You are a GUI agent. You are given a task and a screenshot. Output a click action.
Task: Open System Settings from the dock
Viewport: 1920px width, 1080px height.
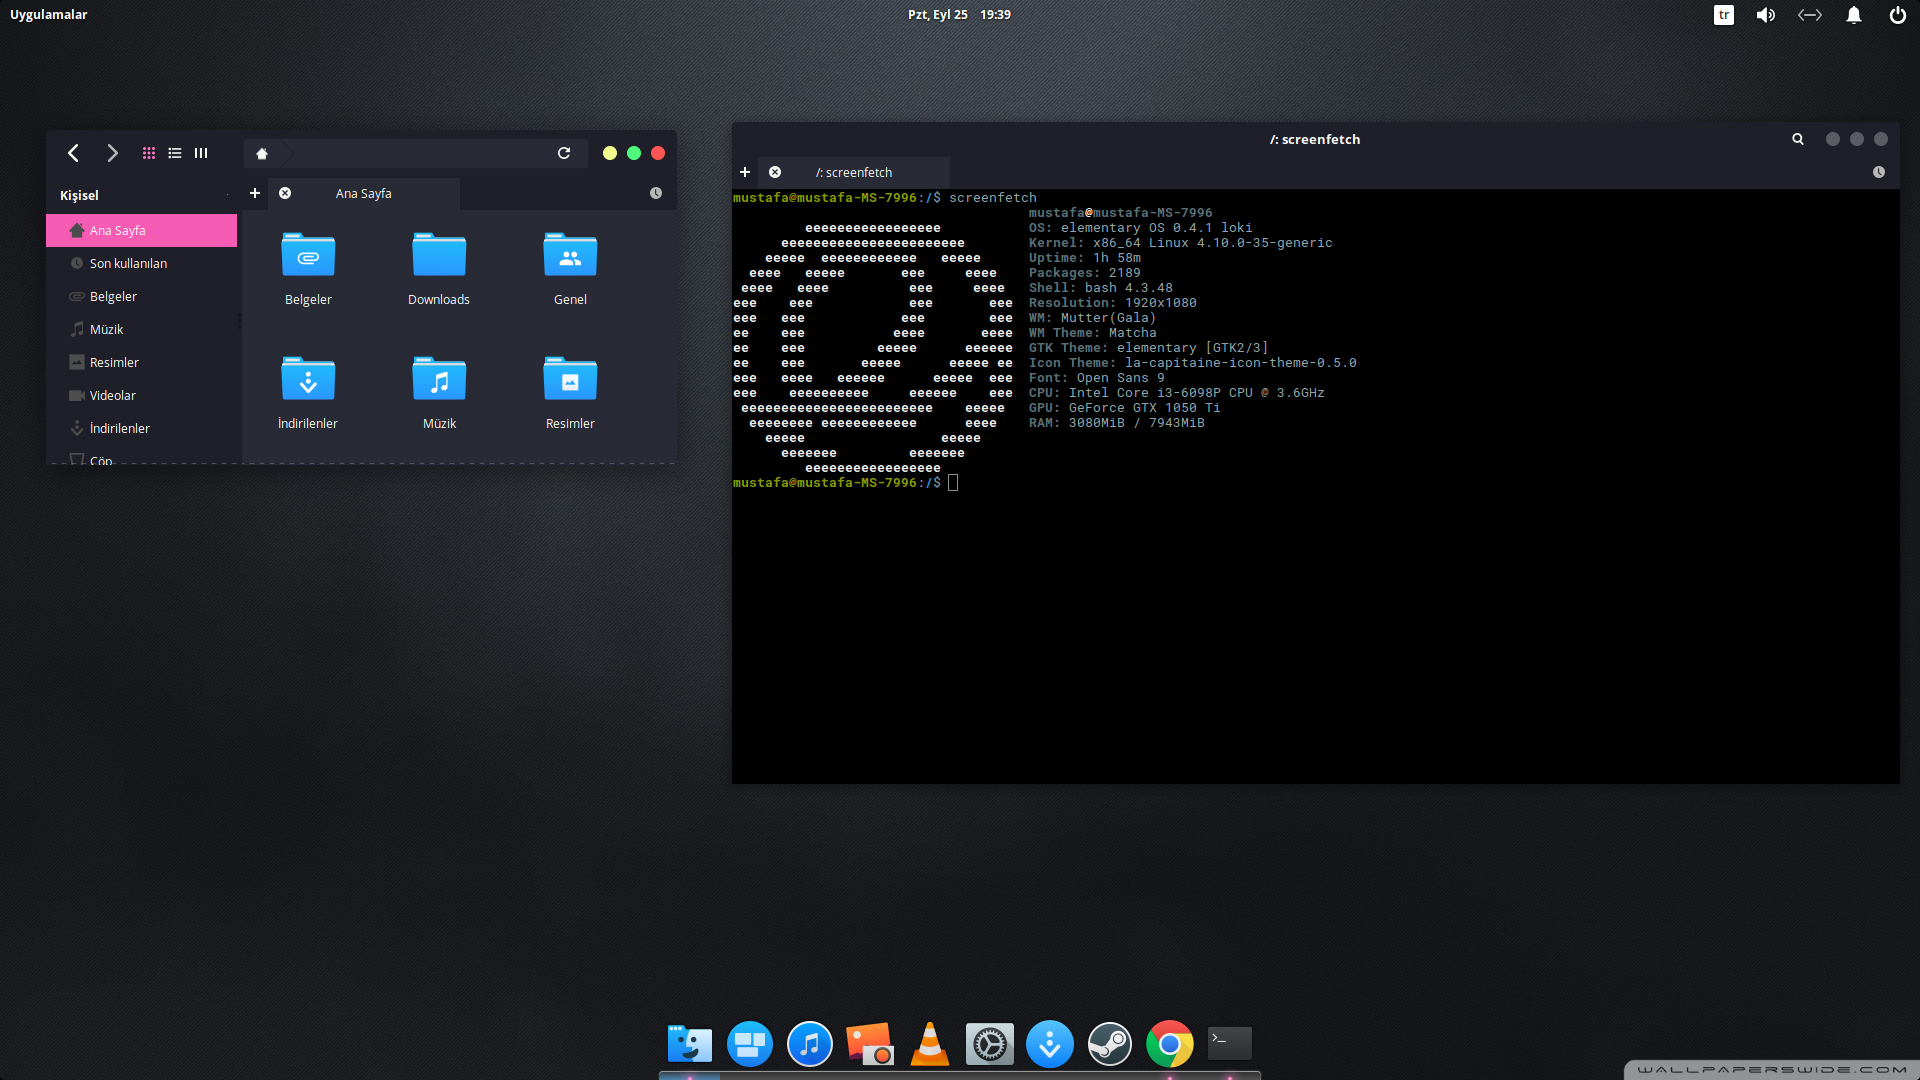(990, 1044)
